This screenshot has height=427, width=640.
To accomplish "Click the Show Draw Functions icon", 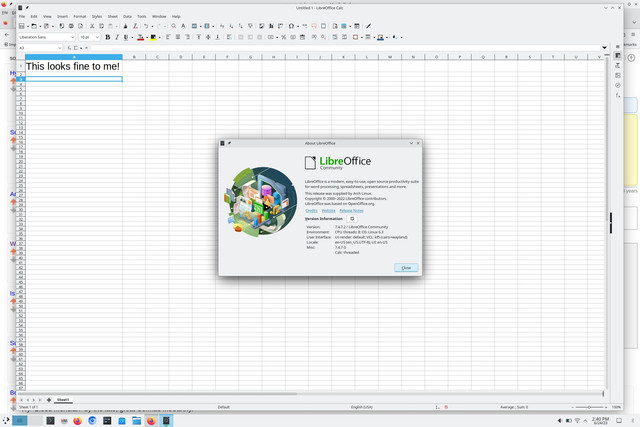I will tap(369, 26).
